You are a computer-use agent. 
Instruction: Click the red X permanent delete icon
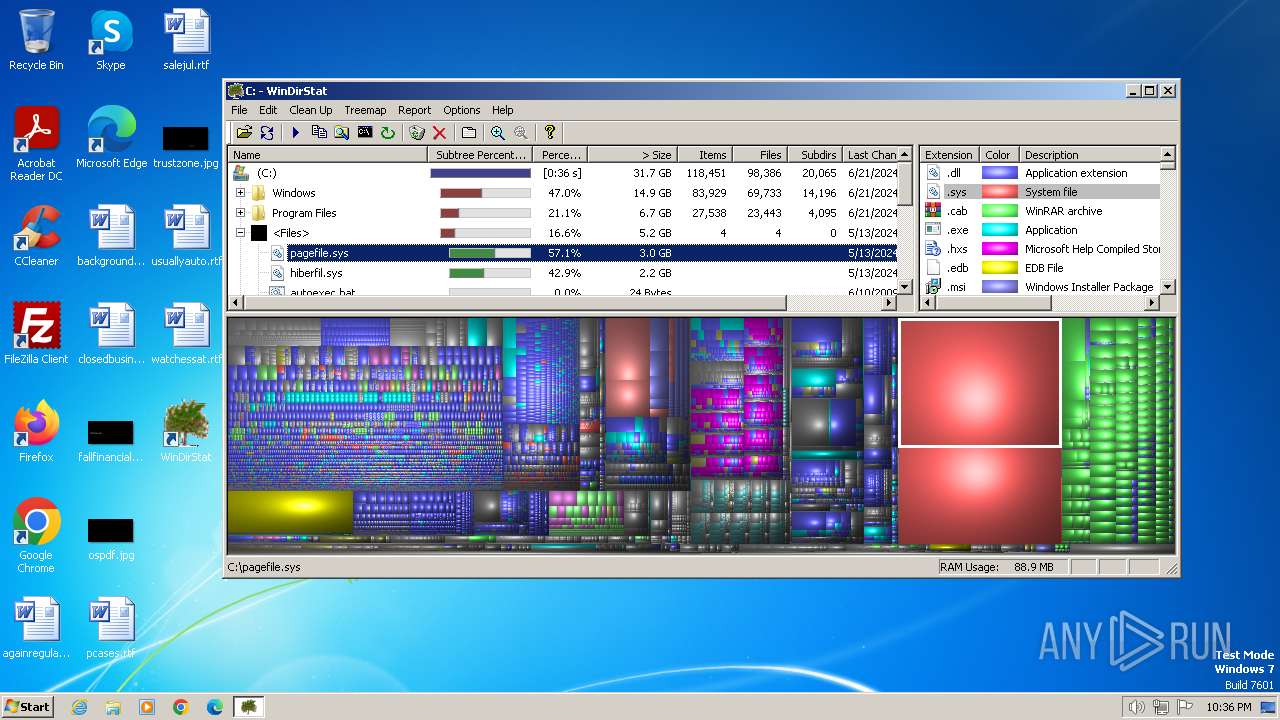tap(439, 132)
